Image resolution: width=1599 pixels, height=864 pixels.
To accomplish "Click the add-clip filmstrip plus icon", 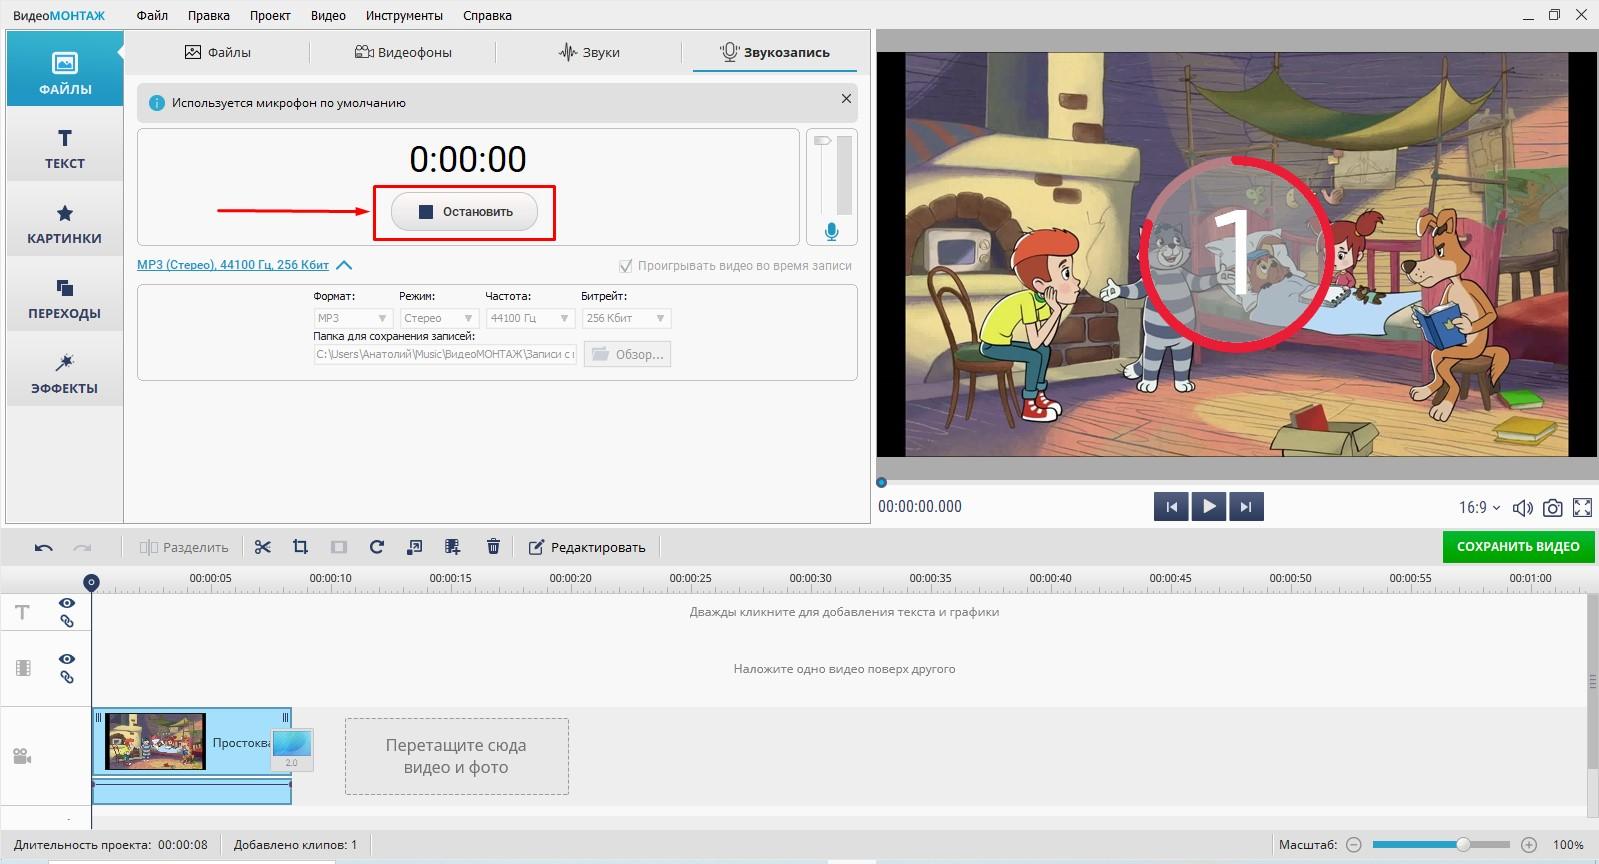I will tap(452, 547).
